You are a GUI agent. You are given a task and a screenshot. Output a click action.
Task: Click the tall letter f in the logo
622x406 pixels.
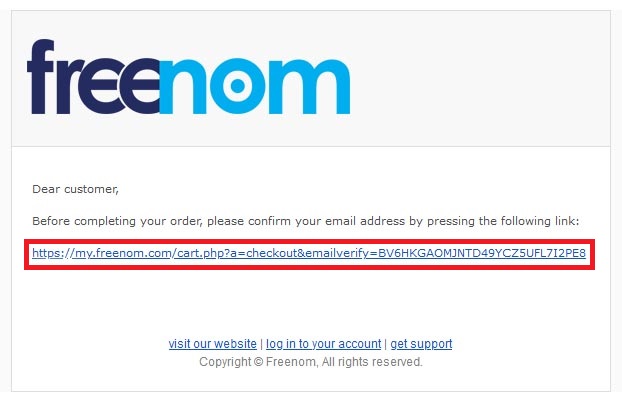41,77
